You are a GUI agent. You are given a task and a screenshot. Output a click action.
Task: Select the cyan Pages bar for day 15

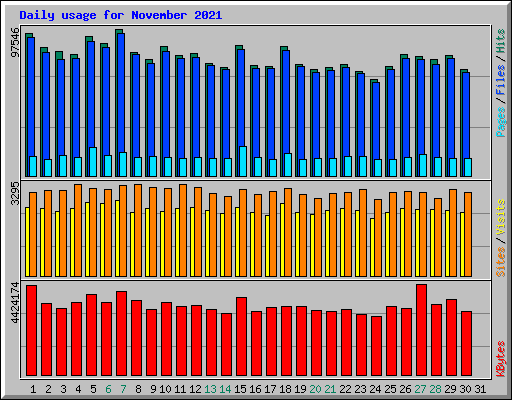[243, 161]
